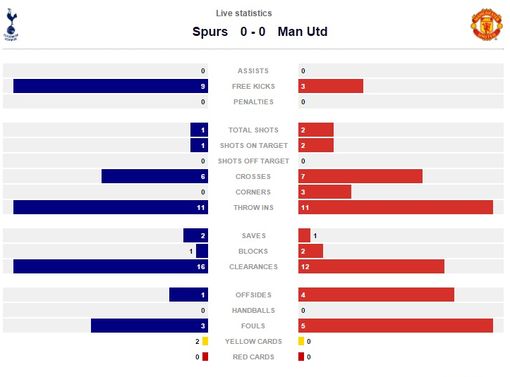Image resolution: width=510 pixels, height=377 pixels.
Task: Click the Man Utd team name
Action: click(x=303, y=32)
